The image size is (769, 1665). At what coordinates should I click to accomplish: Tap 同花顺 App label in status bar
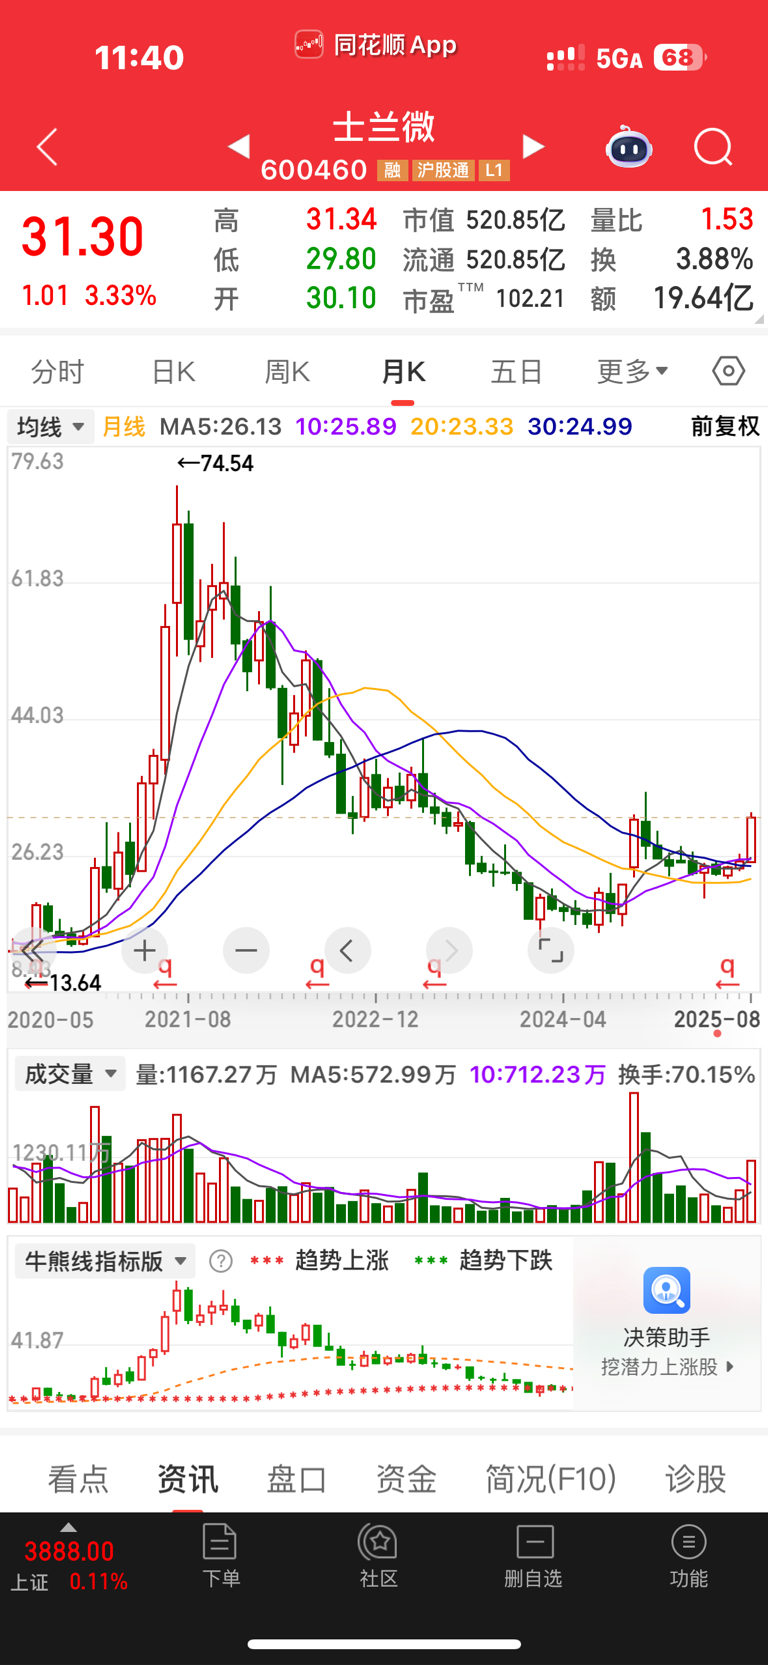[x=376, y=45]
